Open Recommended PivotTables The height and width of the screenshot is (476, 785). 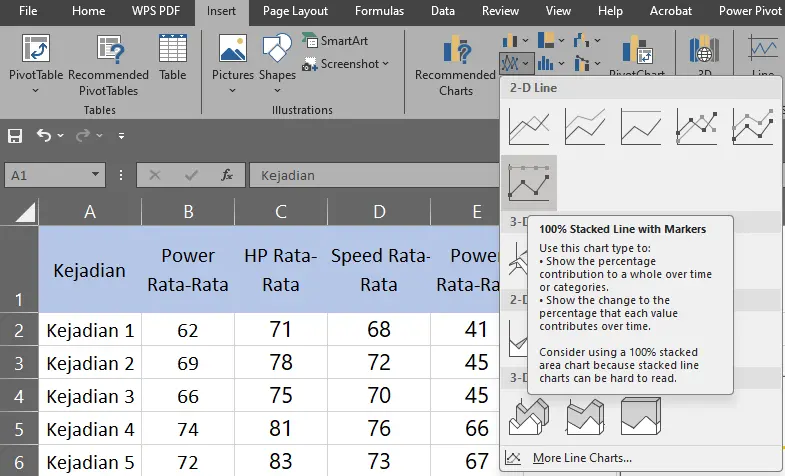click(109, 65)
